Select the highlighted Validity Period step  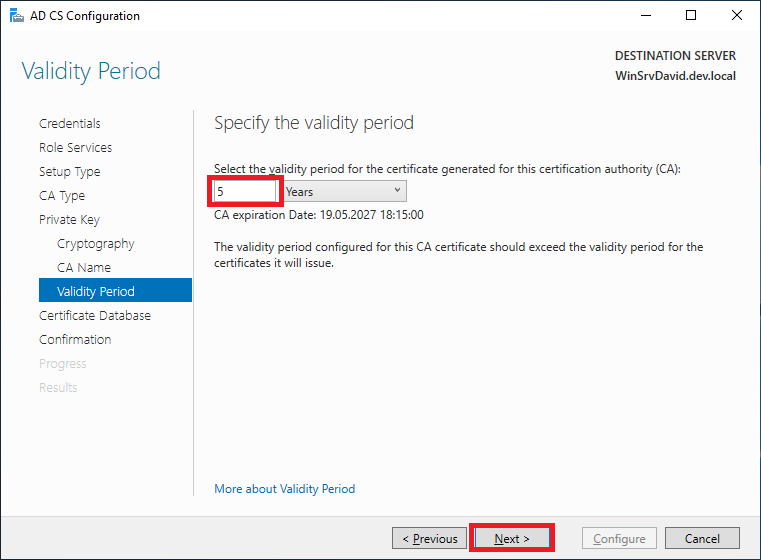click(96, 292)
